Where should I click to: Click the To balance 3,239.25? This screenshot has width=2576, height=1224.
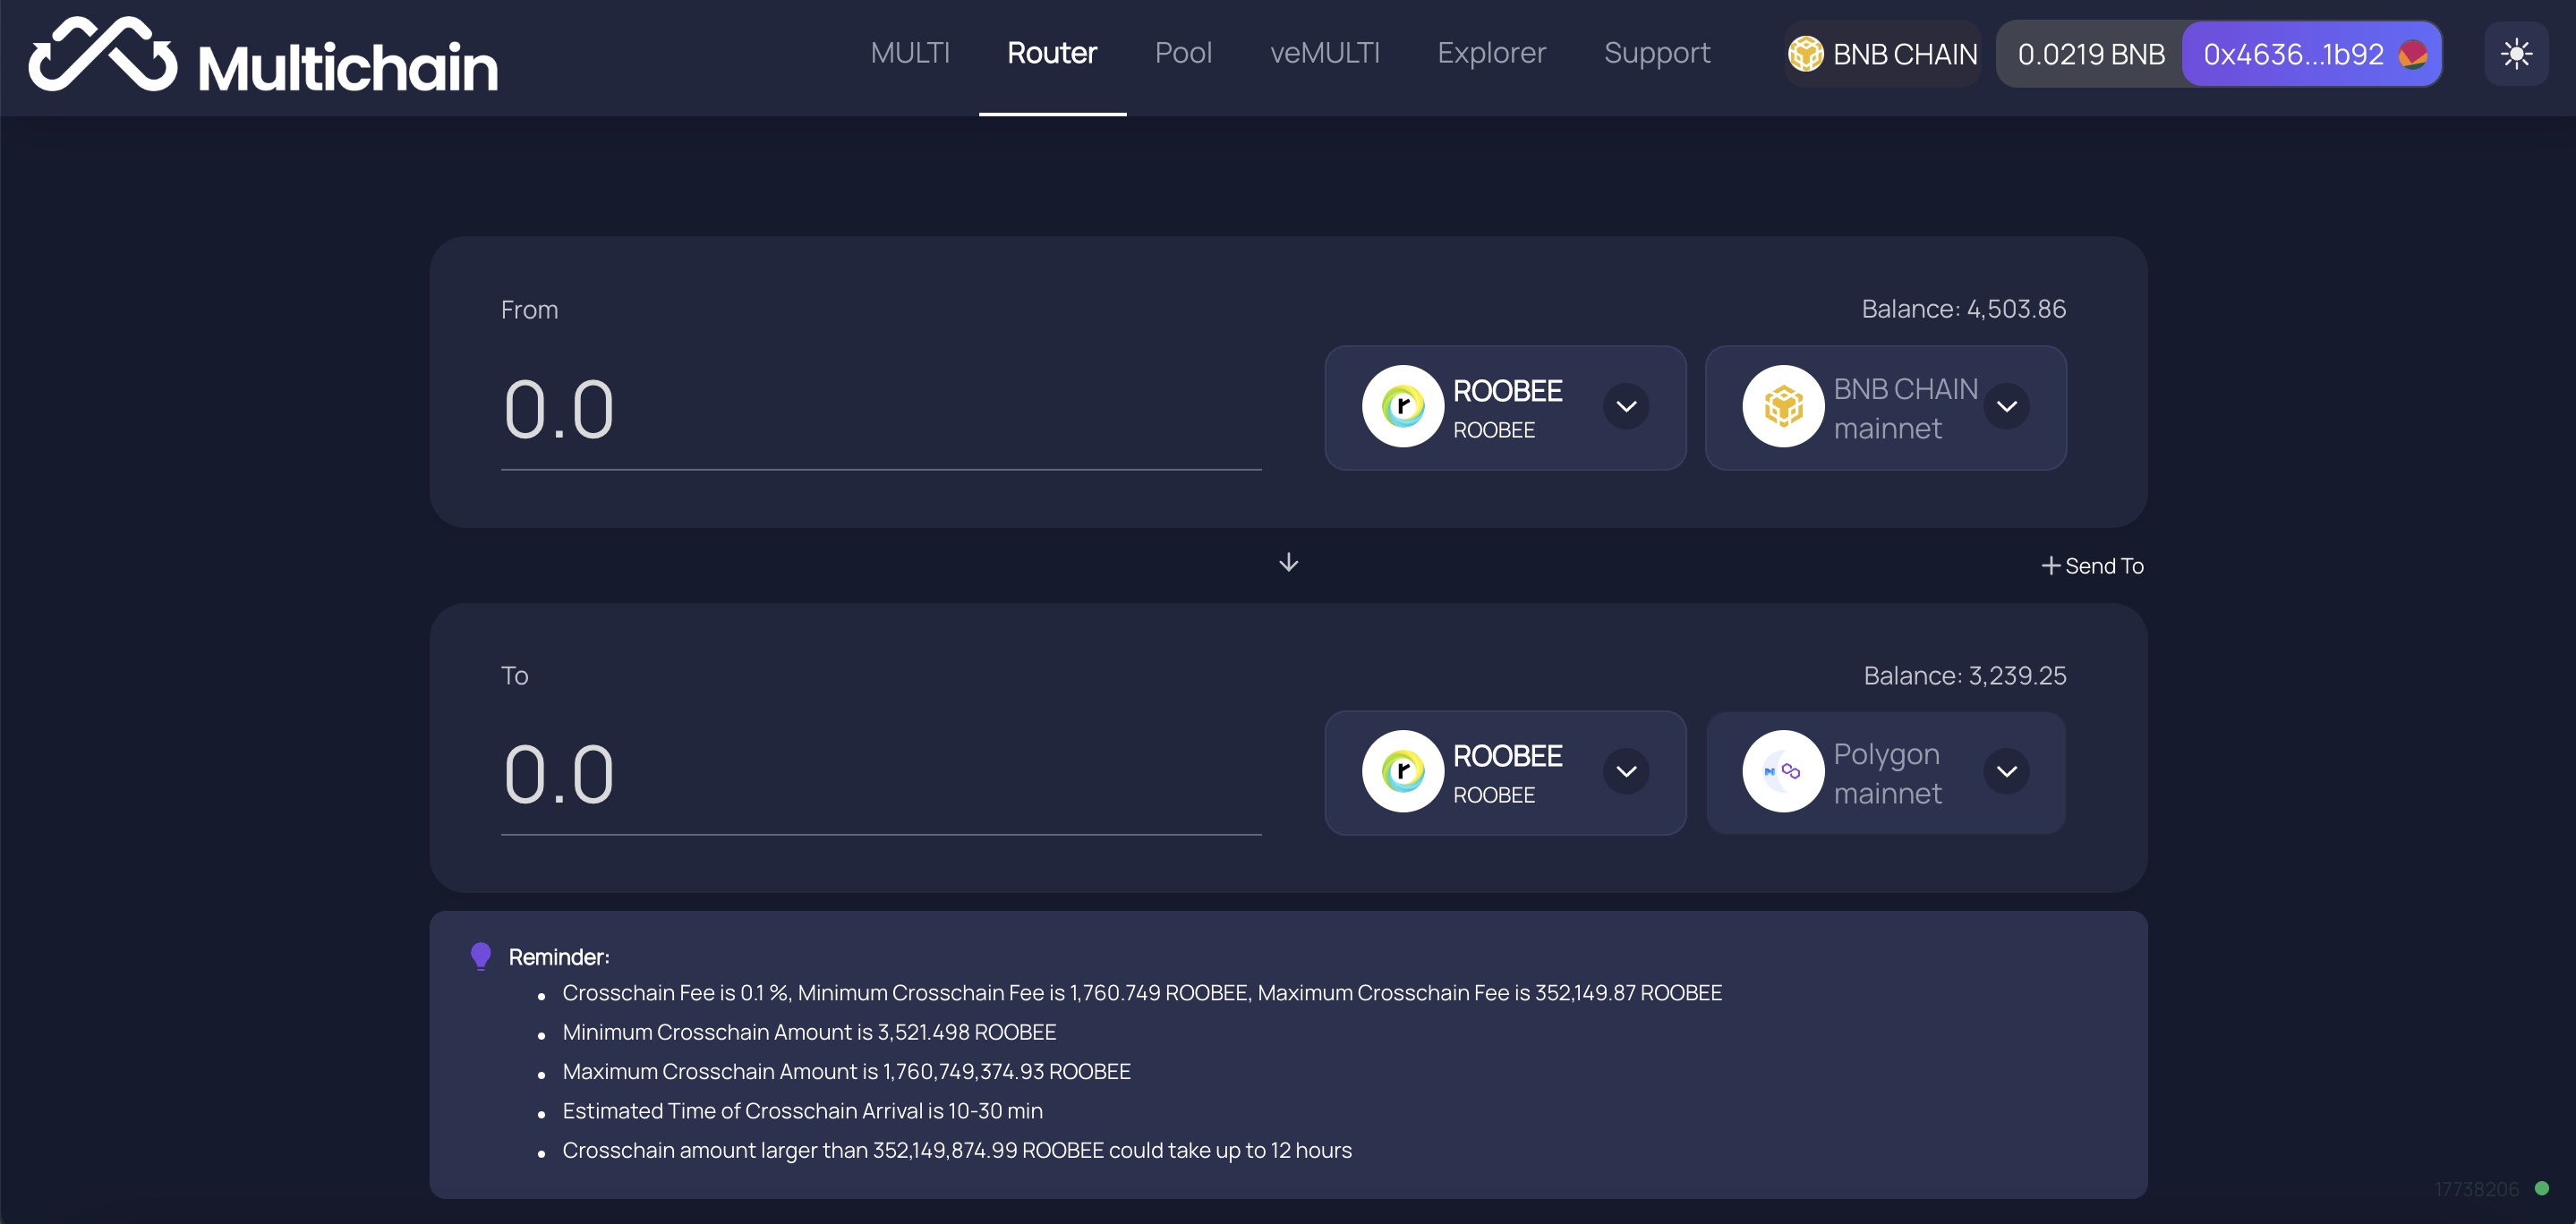click(x=1965, y=676)
